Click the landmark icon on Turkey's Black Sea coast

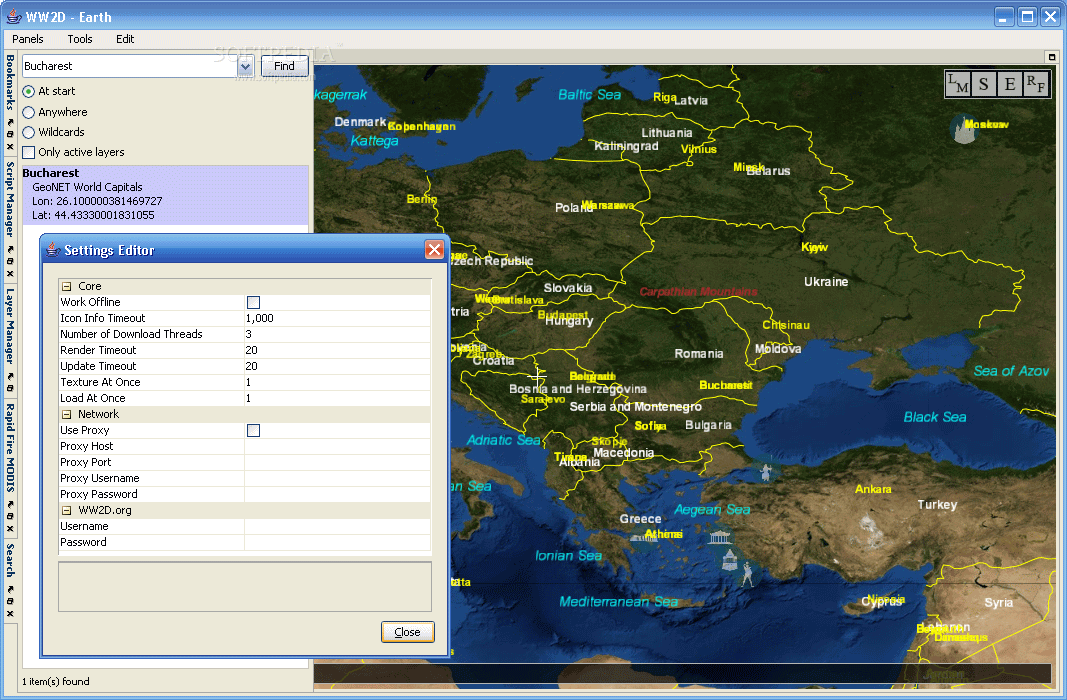click(766, 471)
